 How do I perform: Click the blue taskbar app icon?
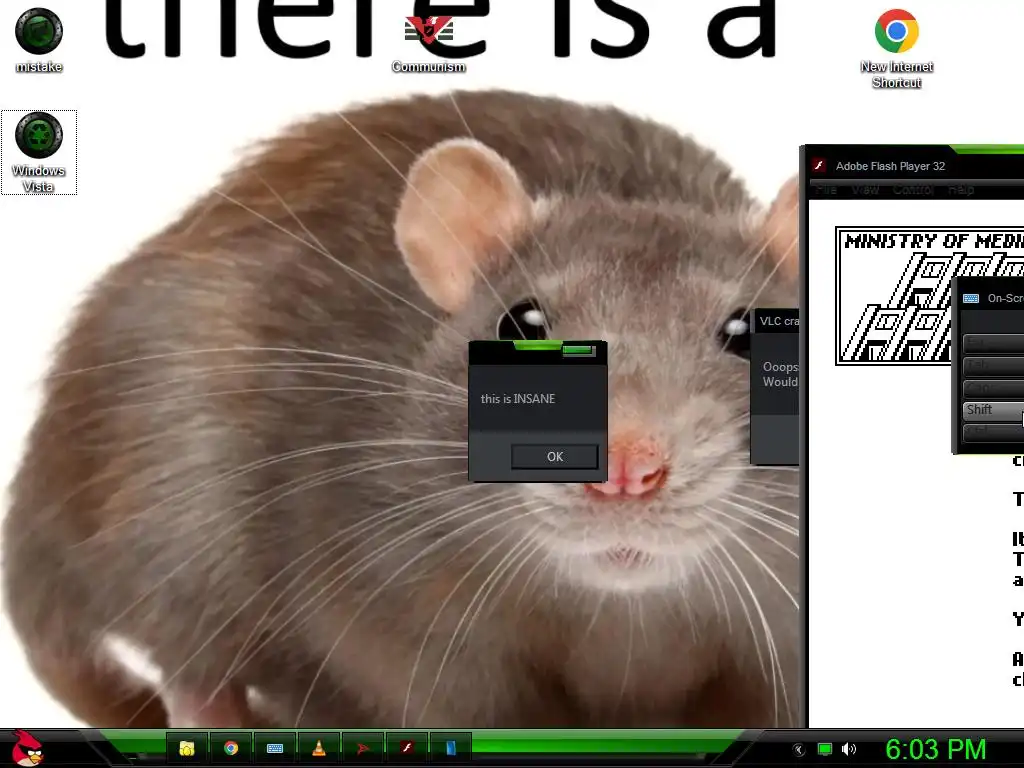pyautogui.click(x=451, y=748)
